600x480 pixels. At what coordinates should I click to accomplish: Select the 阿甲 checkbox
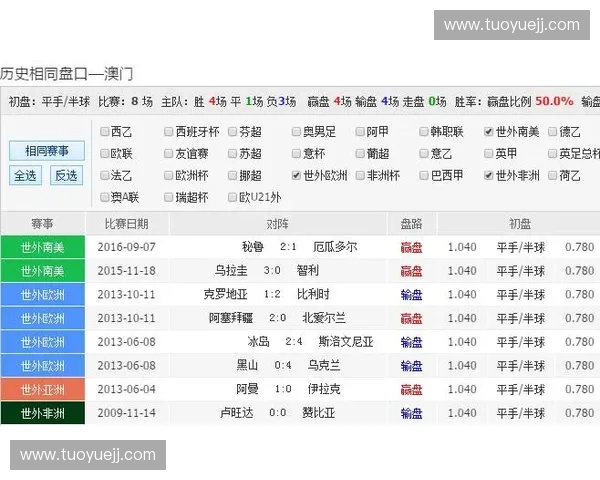[360, 132]
